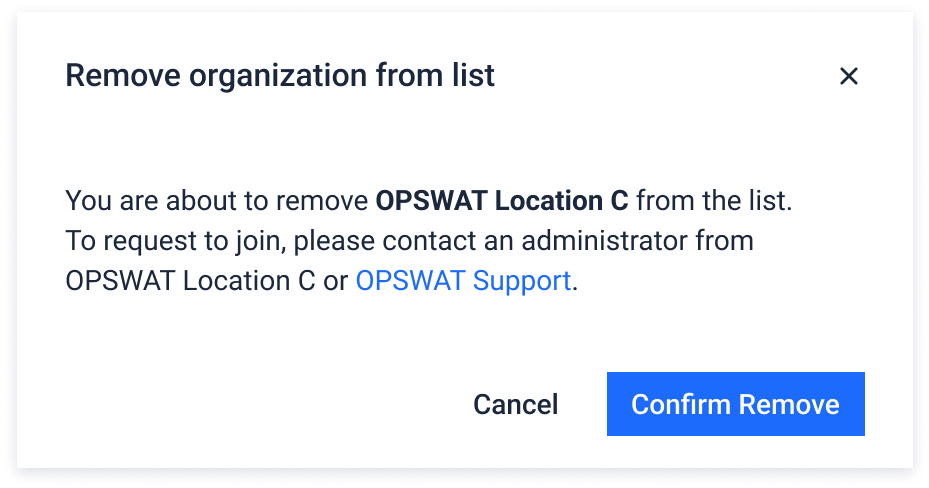Click the dialog title Remove organization from list
This screenshot has width=929, height=488.
[x=280, y=76]
